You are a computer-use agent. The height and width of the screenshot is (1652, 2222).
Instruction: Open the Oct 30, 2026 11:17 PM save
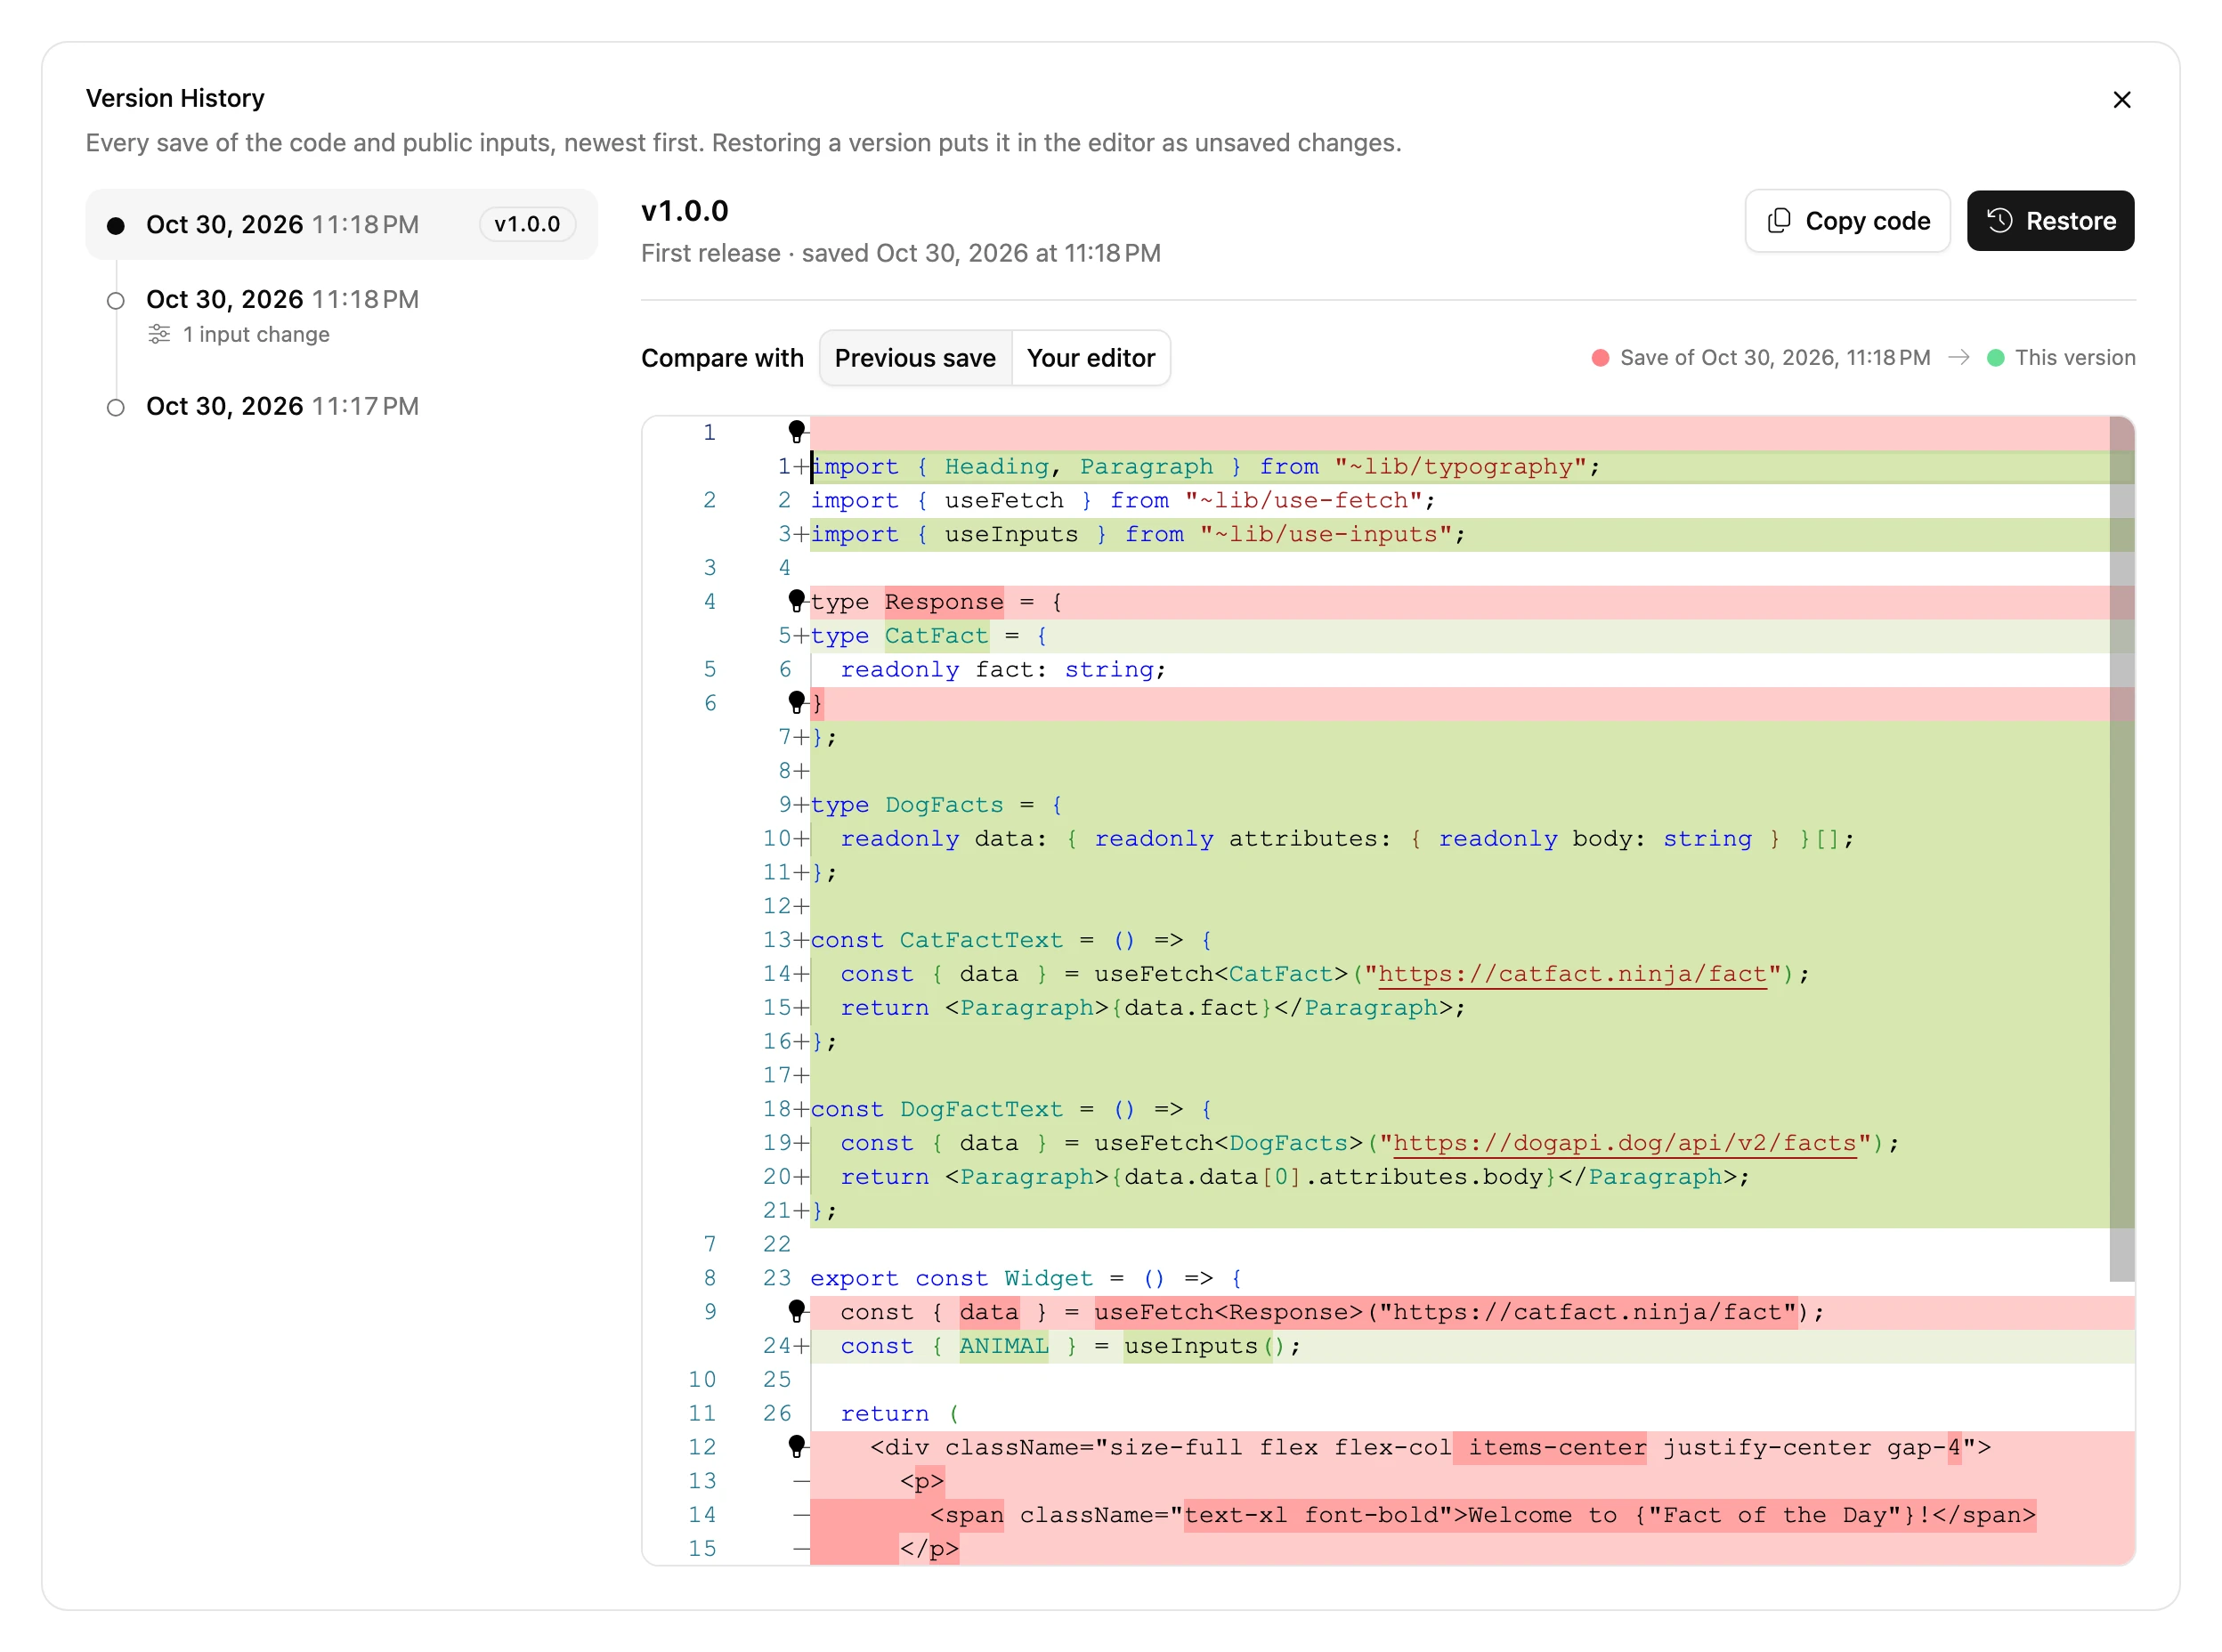pyautogui.click(x=341, y=406)
